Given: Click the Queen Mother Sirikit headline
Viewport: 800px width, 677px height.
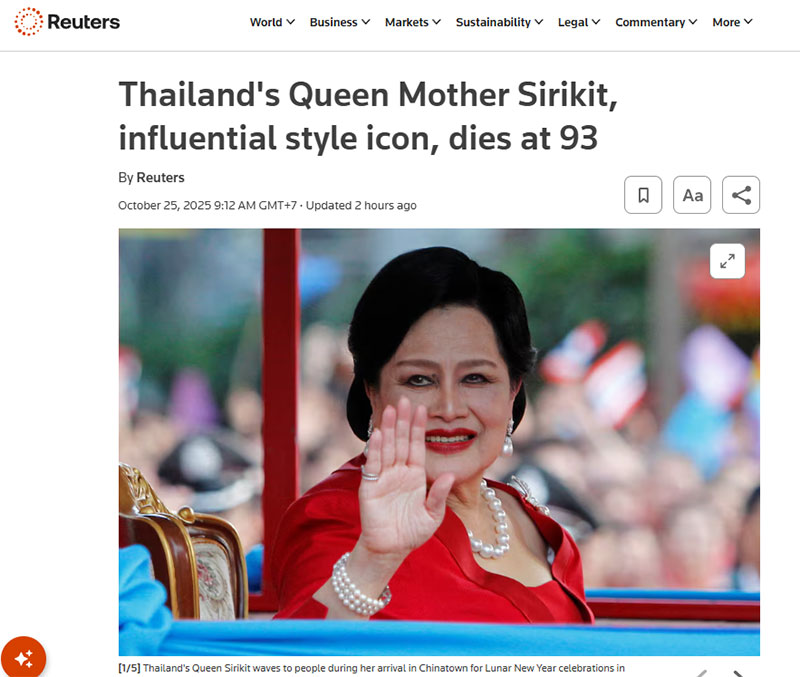Looking at the screenshot, I should 368,116.
